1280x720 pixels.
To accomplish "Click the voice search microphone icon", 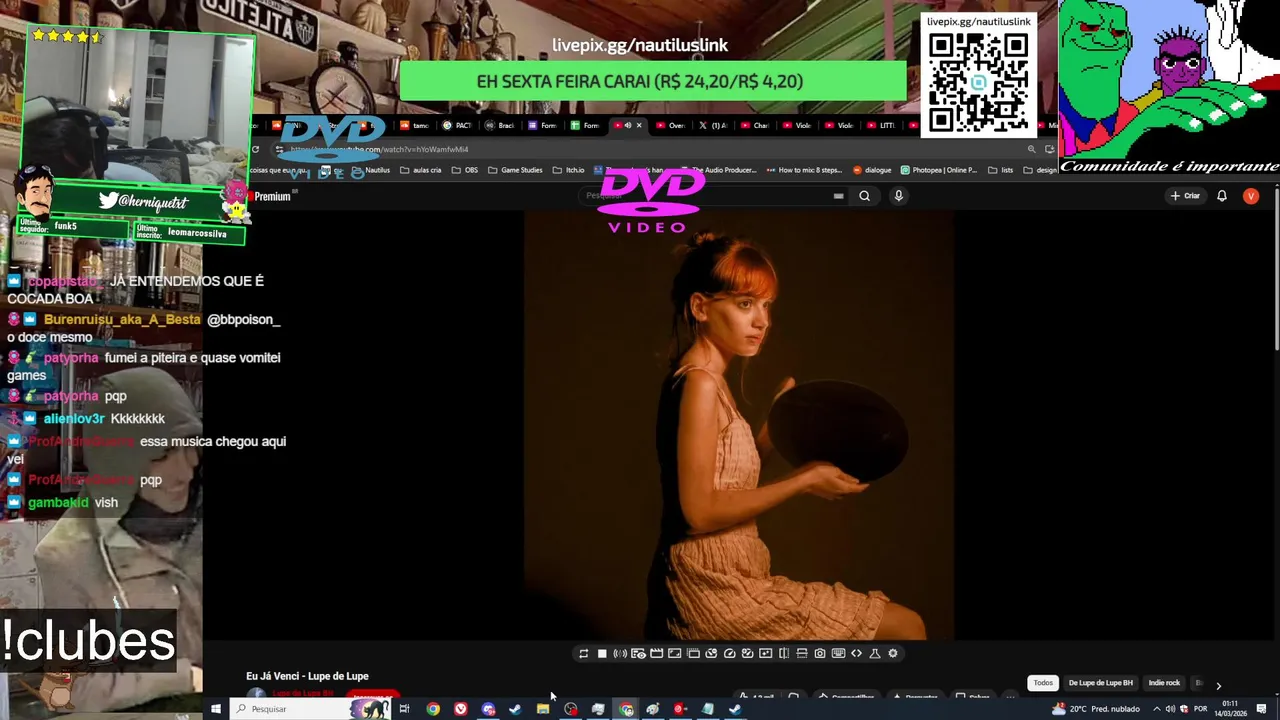I will [x=898, y=196].
